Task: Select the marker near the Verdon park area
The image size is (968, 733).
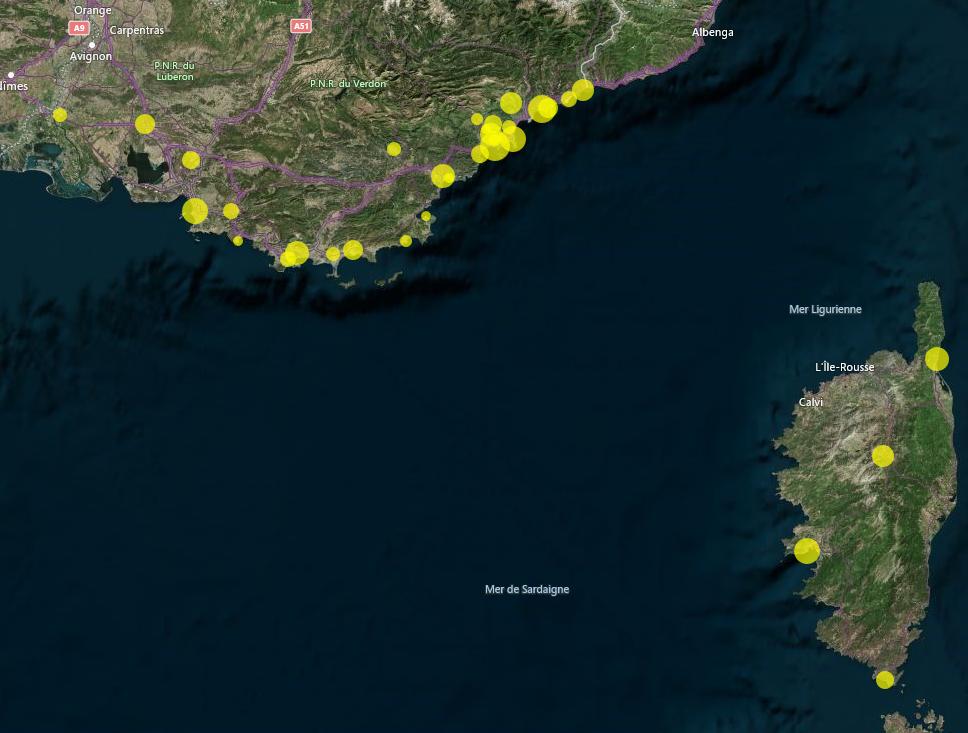Action: [x=394, y=148]
